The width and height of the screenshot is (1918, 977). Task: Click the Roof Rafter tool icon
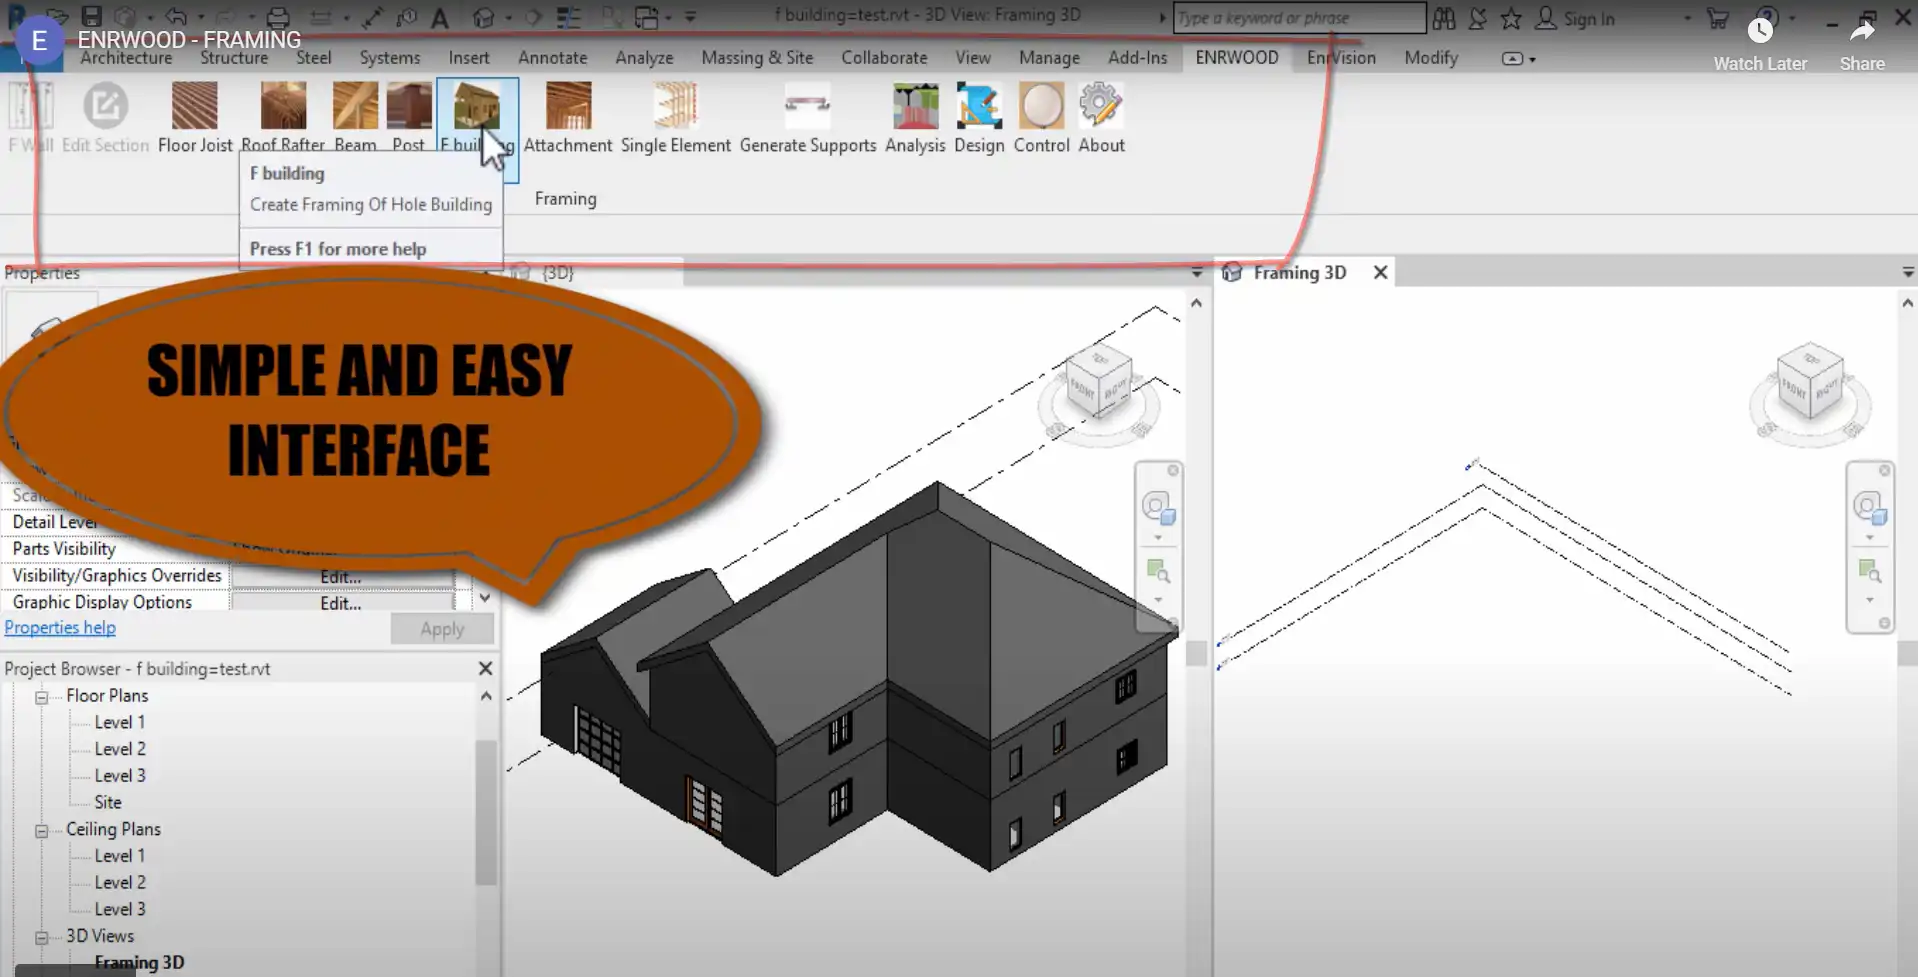pos(283,108)
